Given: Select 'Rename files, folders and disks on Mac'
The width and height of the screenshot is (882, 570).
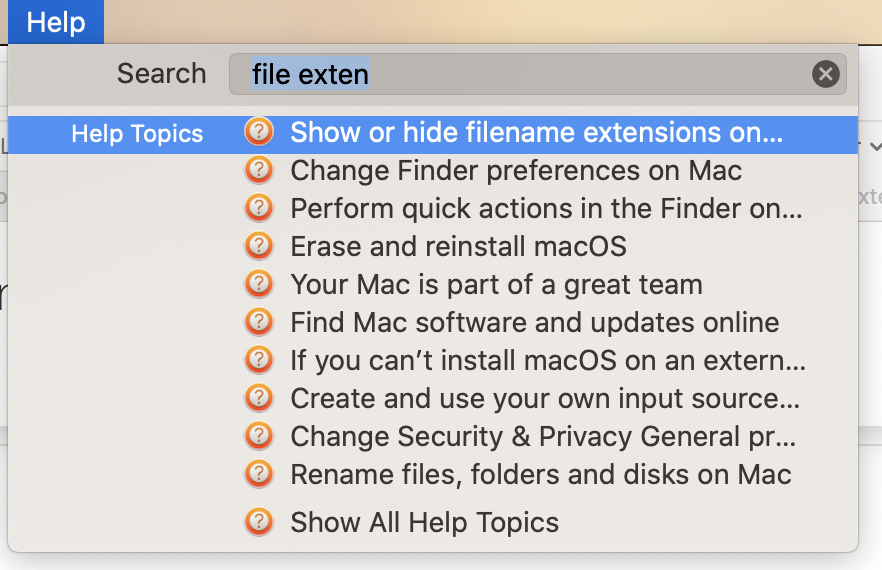Looking at the screenshot, I should point(540,474).
